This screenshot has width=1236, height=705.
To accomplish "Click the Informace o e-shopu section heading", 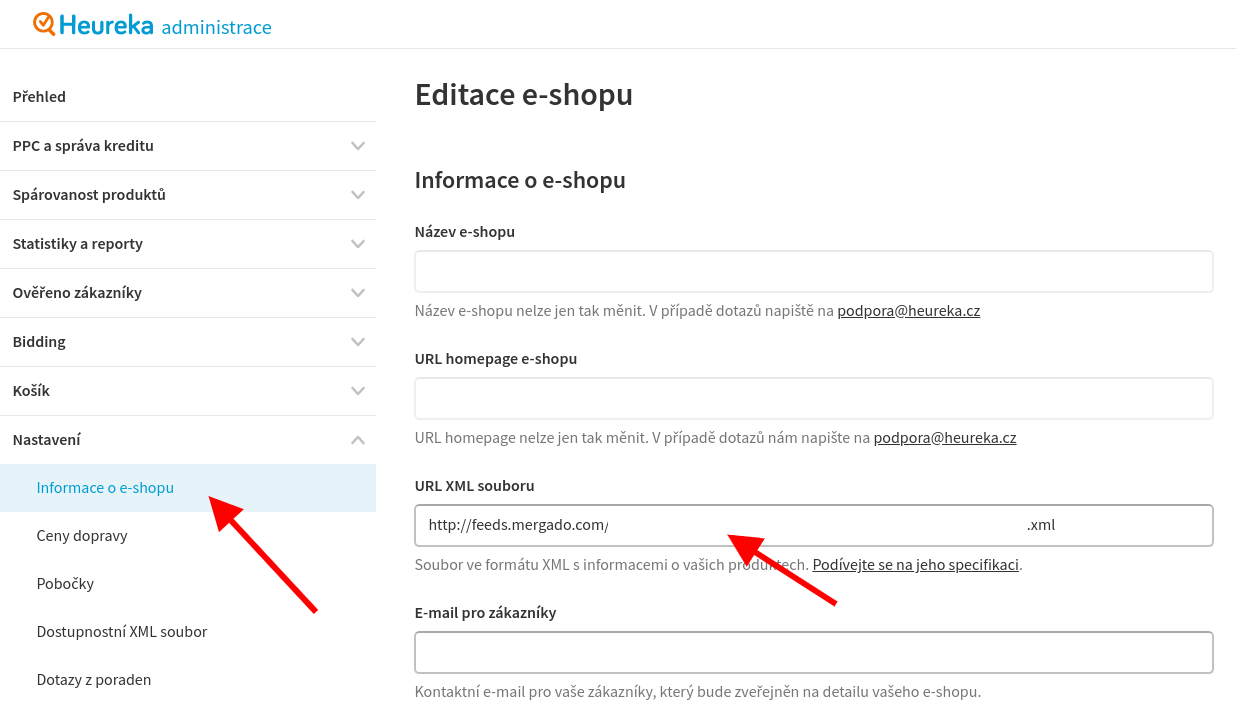I will (x=520, y=181).
